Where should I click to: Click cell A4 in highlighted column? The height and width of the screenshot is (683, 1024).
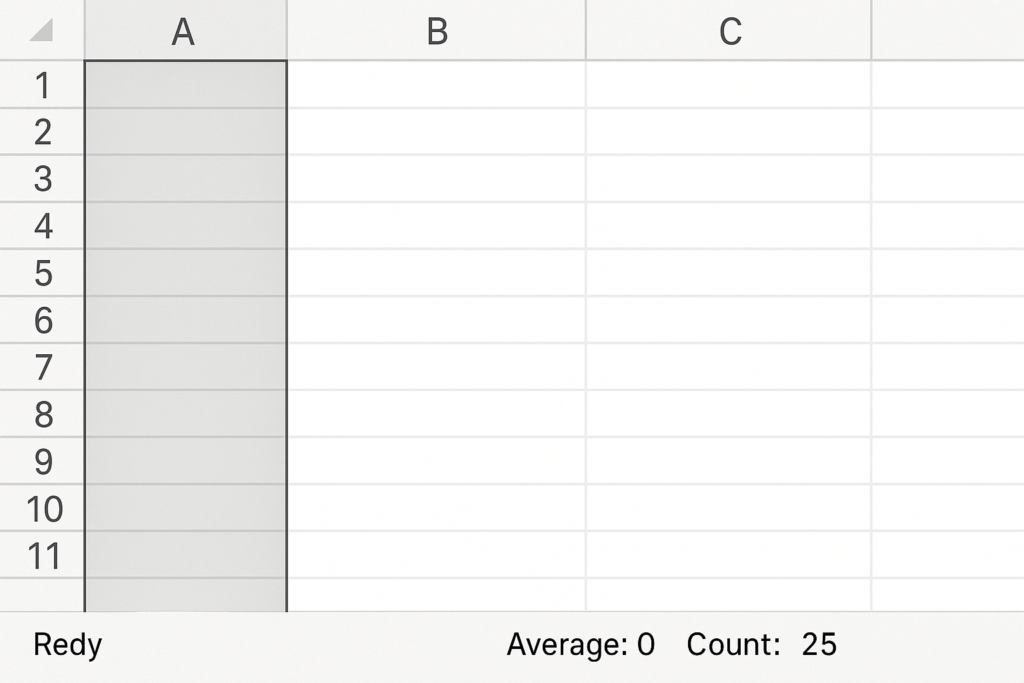point(185,226)
